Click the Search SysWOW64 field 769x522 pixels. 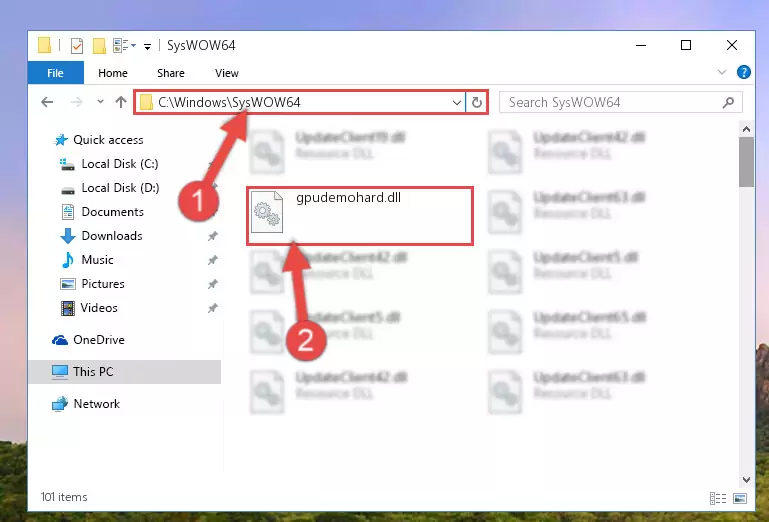tap(620, 102)
